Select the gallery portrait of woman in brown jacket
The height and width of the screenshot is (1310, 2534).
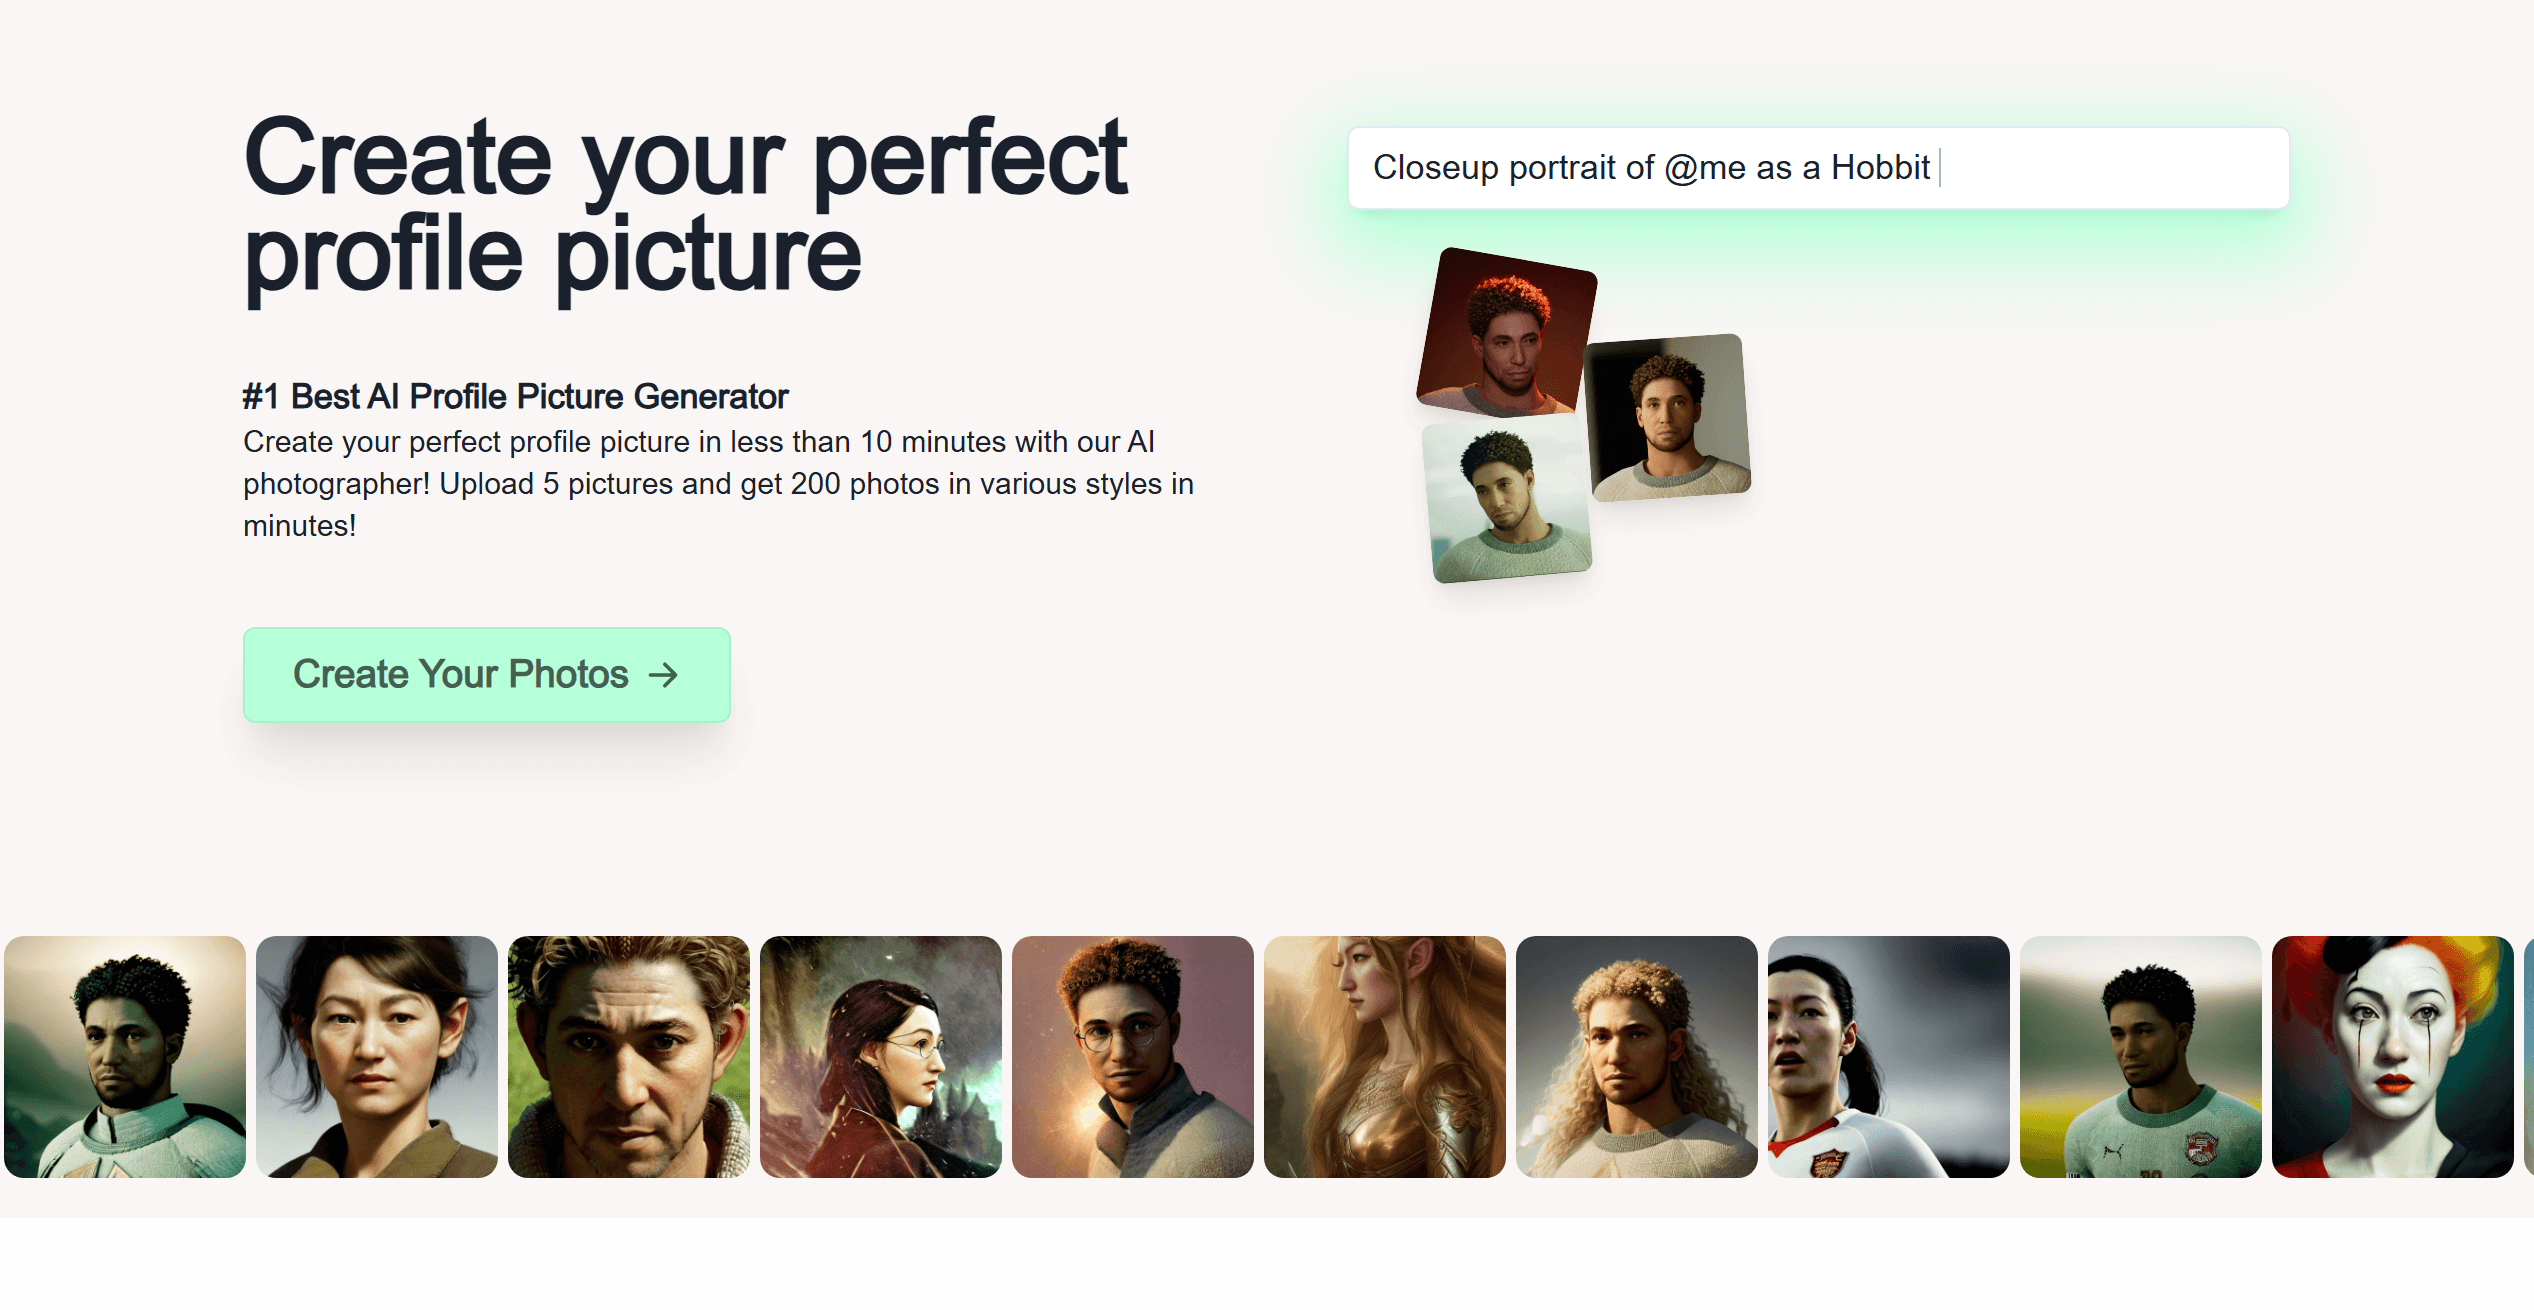click(377, 1057)
